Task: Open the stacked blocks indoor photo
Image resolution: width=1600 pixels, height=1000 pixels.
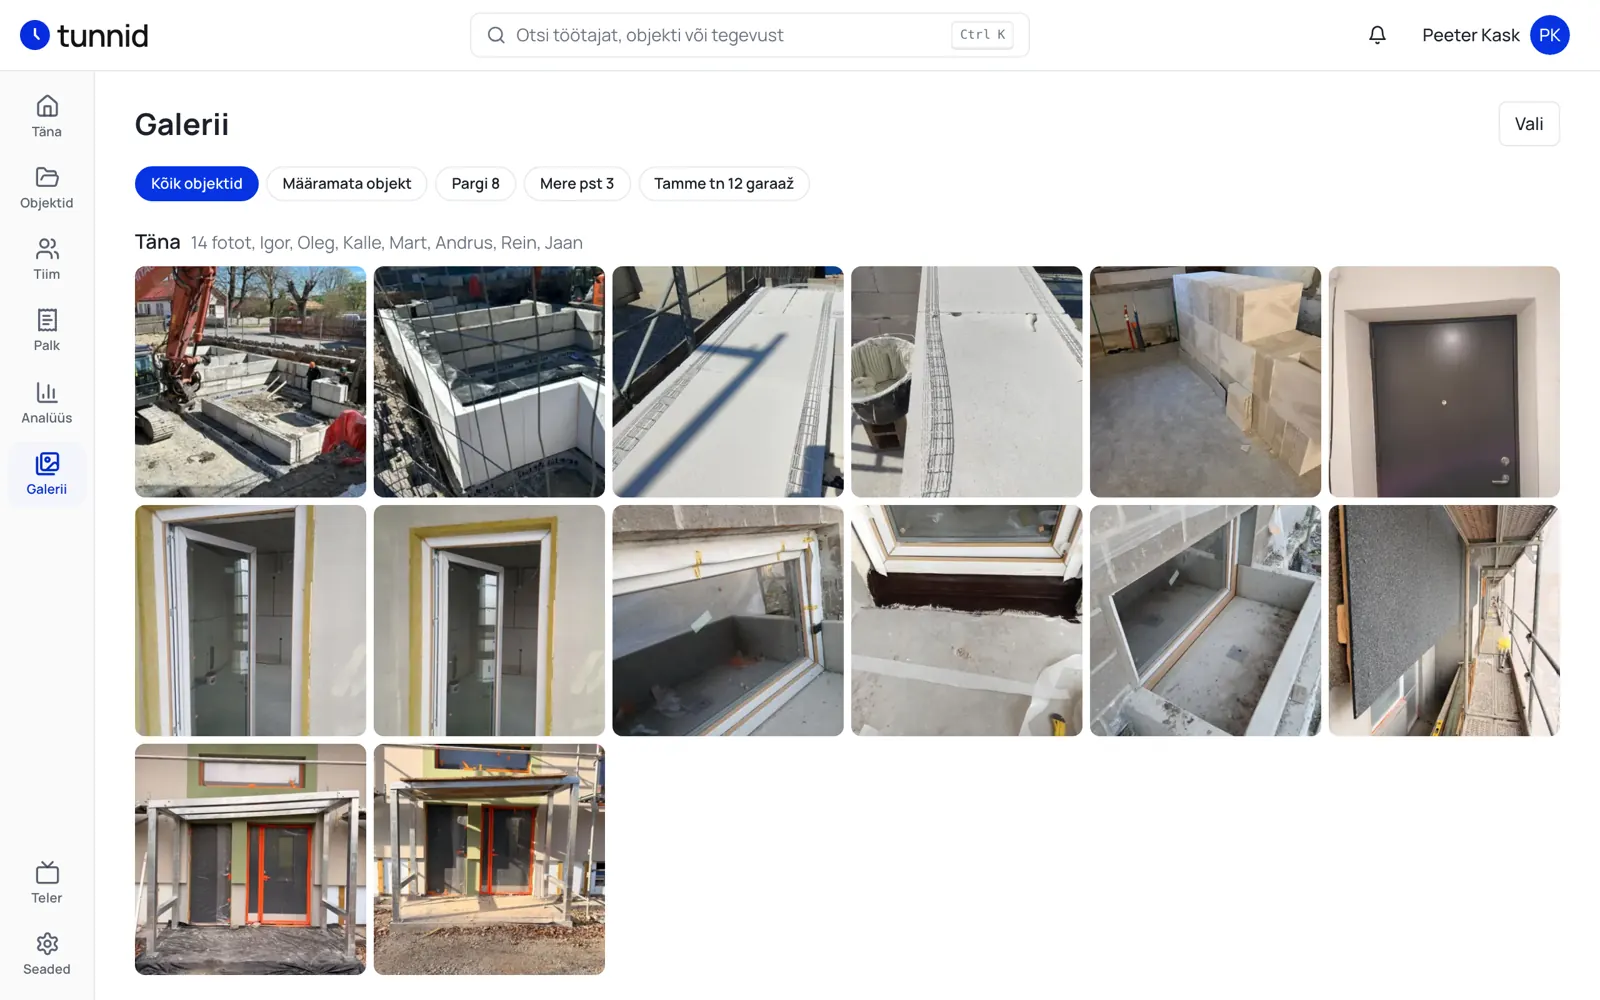Action: 1205,382
